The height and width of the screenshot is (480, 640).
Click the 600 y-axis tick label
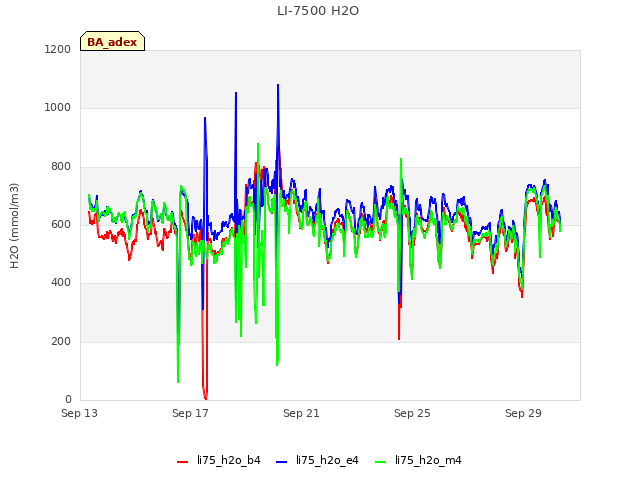click(x=61, y=224)
